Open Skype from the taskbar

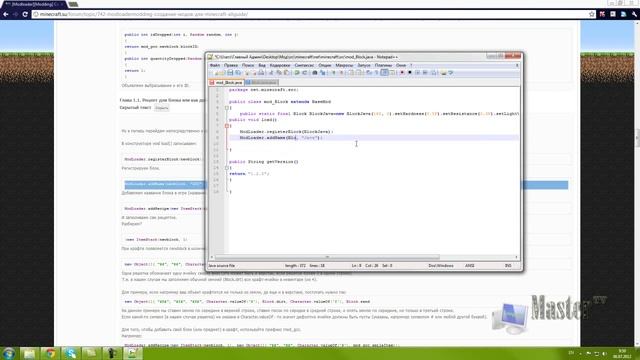[x=71, y=353]
